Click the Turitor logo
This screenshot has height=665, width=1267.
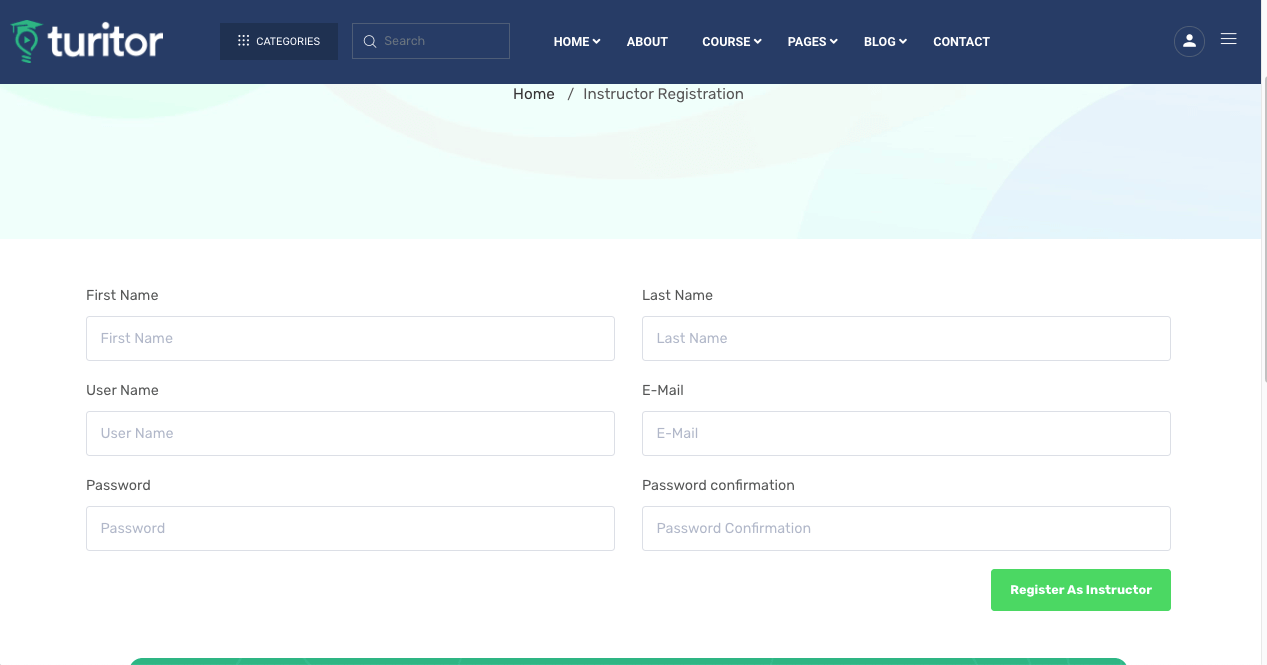(x=86, y=41)
